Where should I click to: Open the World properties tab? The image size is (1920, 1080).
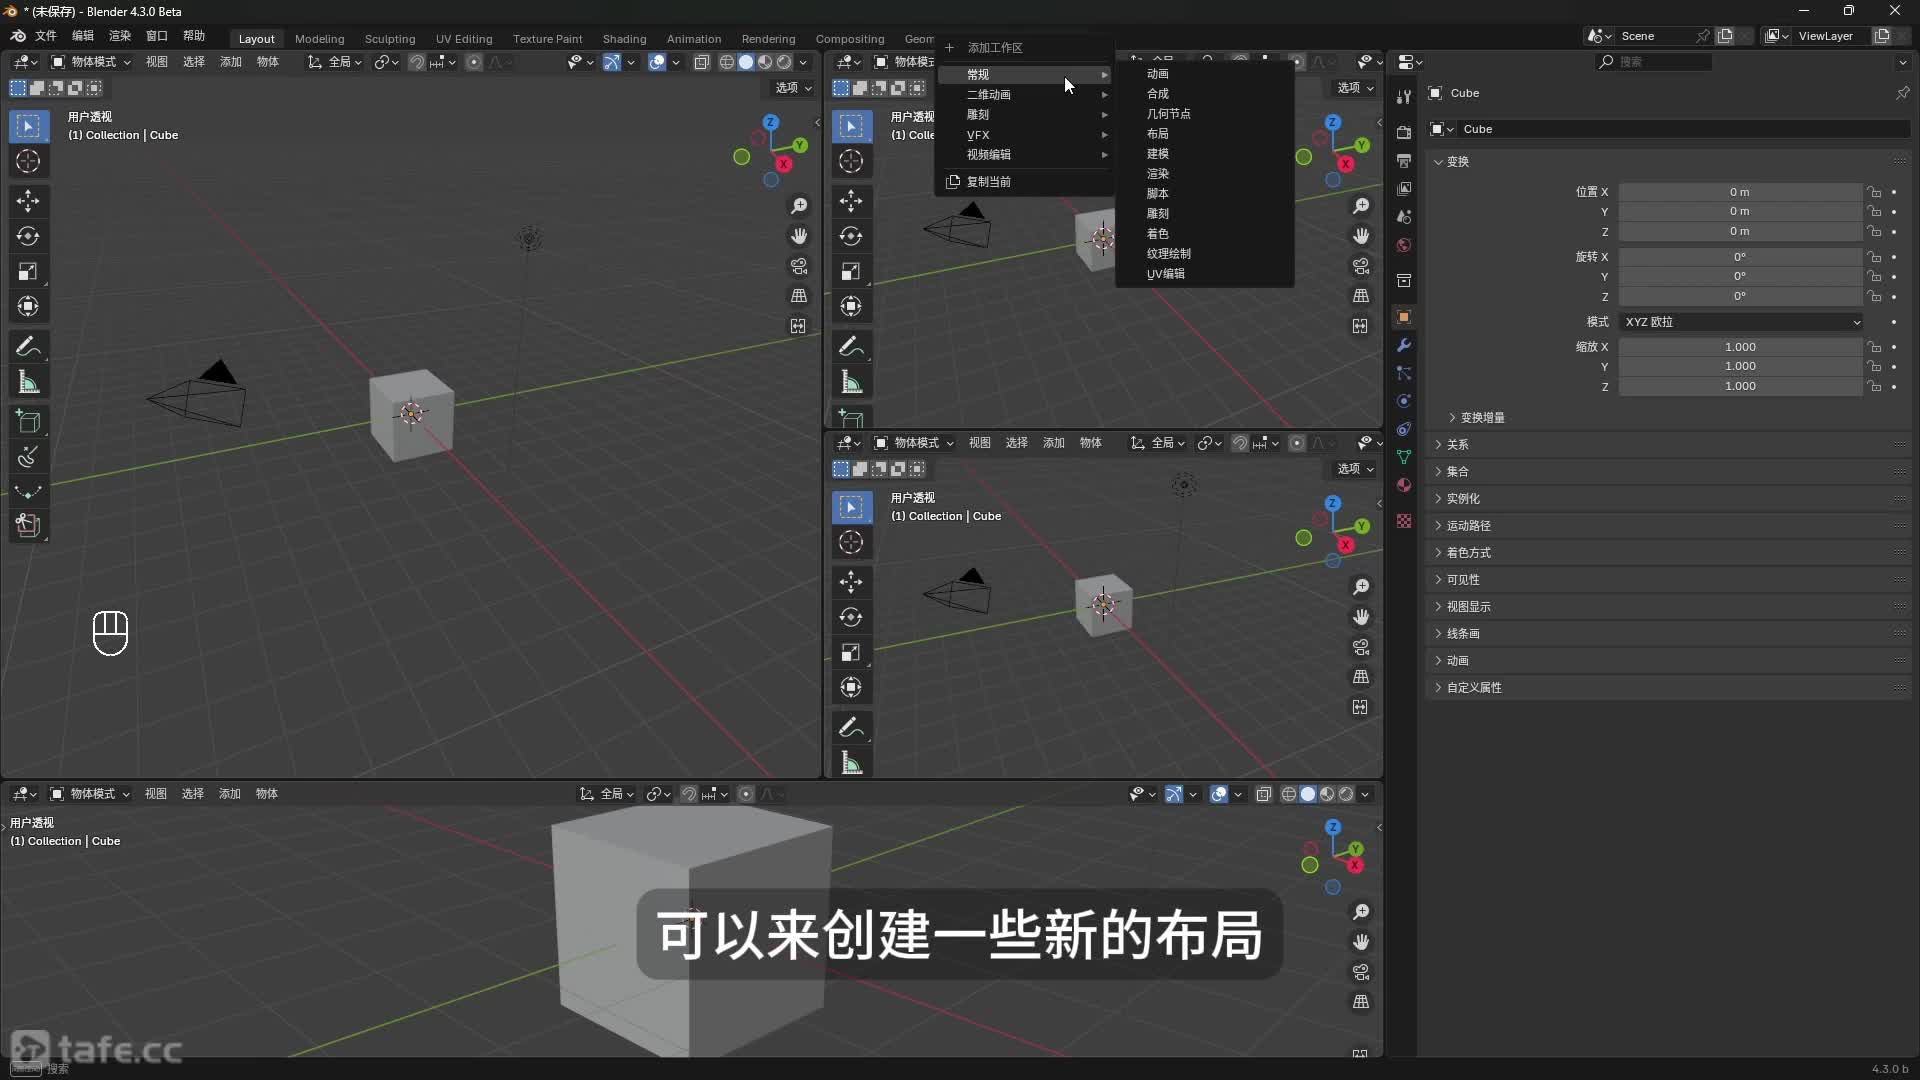[1404, 245]
